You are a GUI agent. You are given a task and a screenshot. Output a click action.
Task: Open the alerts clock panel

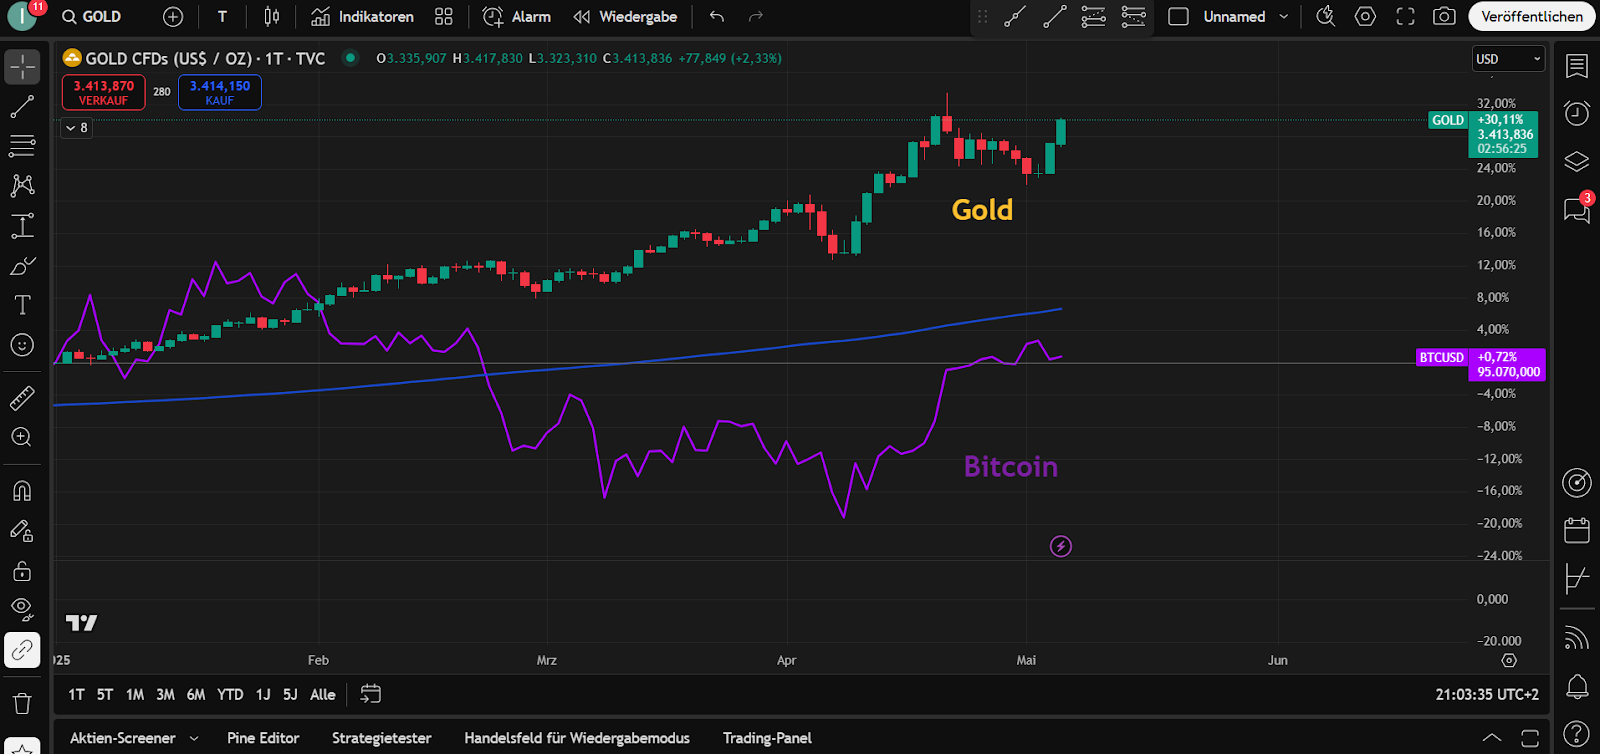coord(1577,113)
